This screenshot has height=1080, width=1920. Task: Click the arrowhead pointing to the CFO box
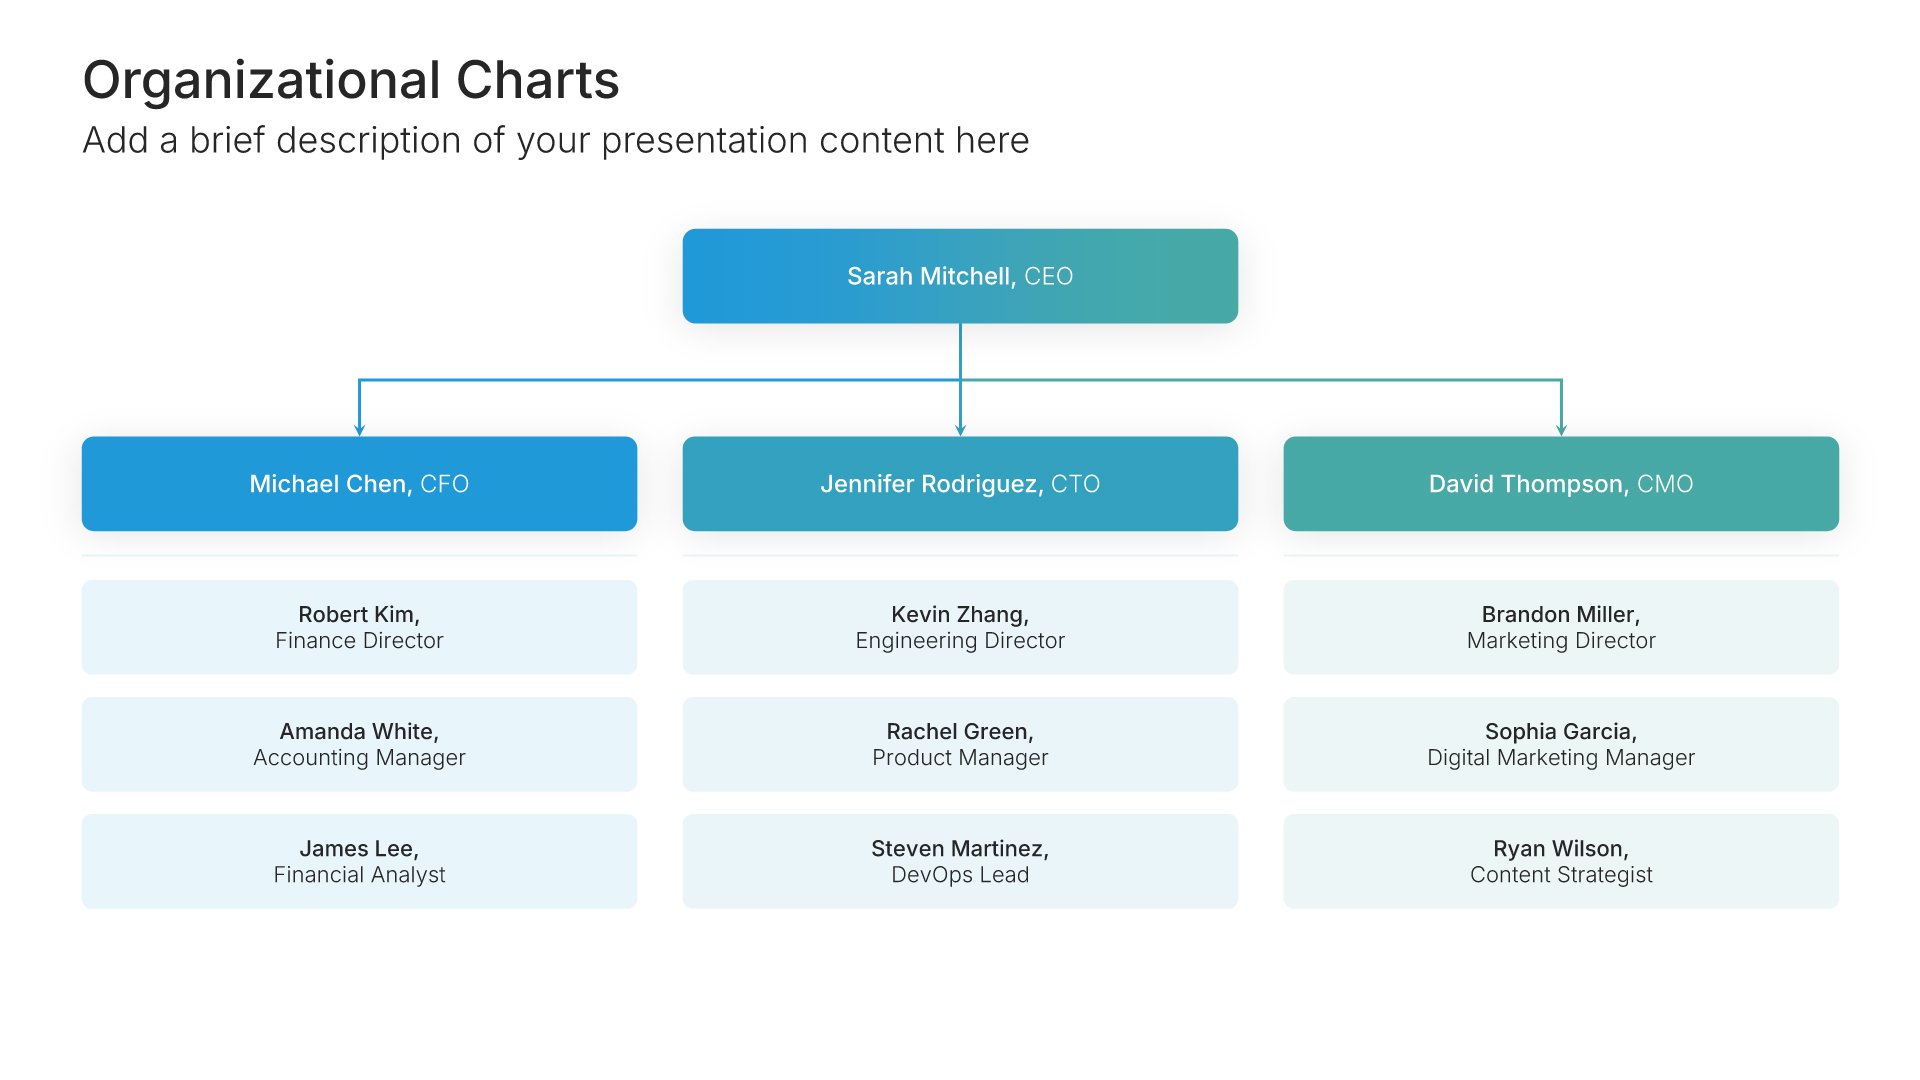[x=359, y=430]
